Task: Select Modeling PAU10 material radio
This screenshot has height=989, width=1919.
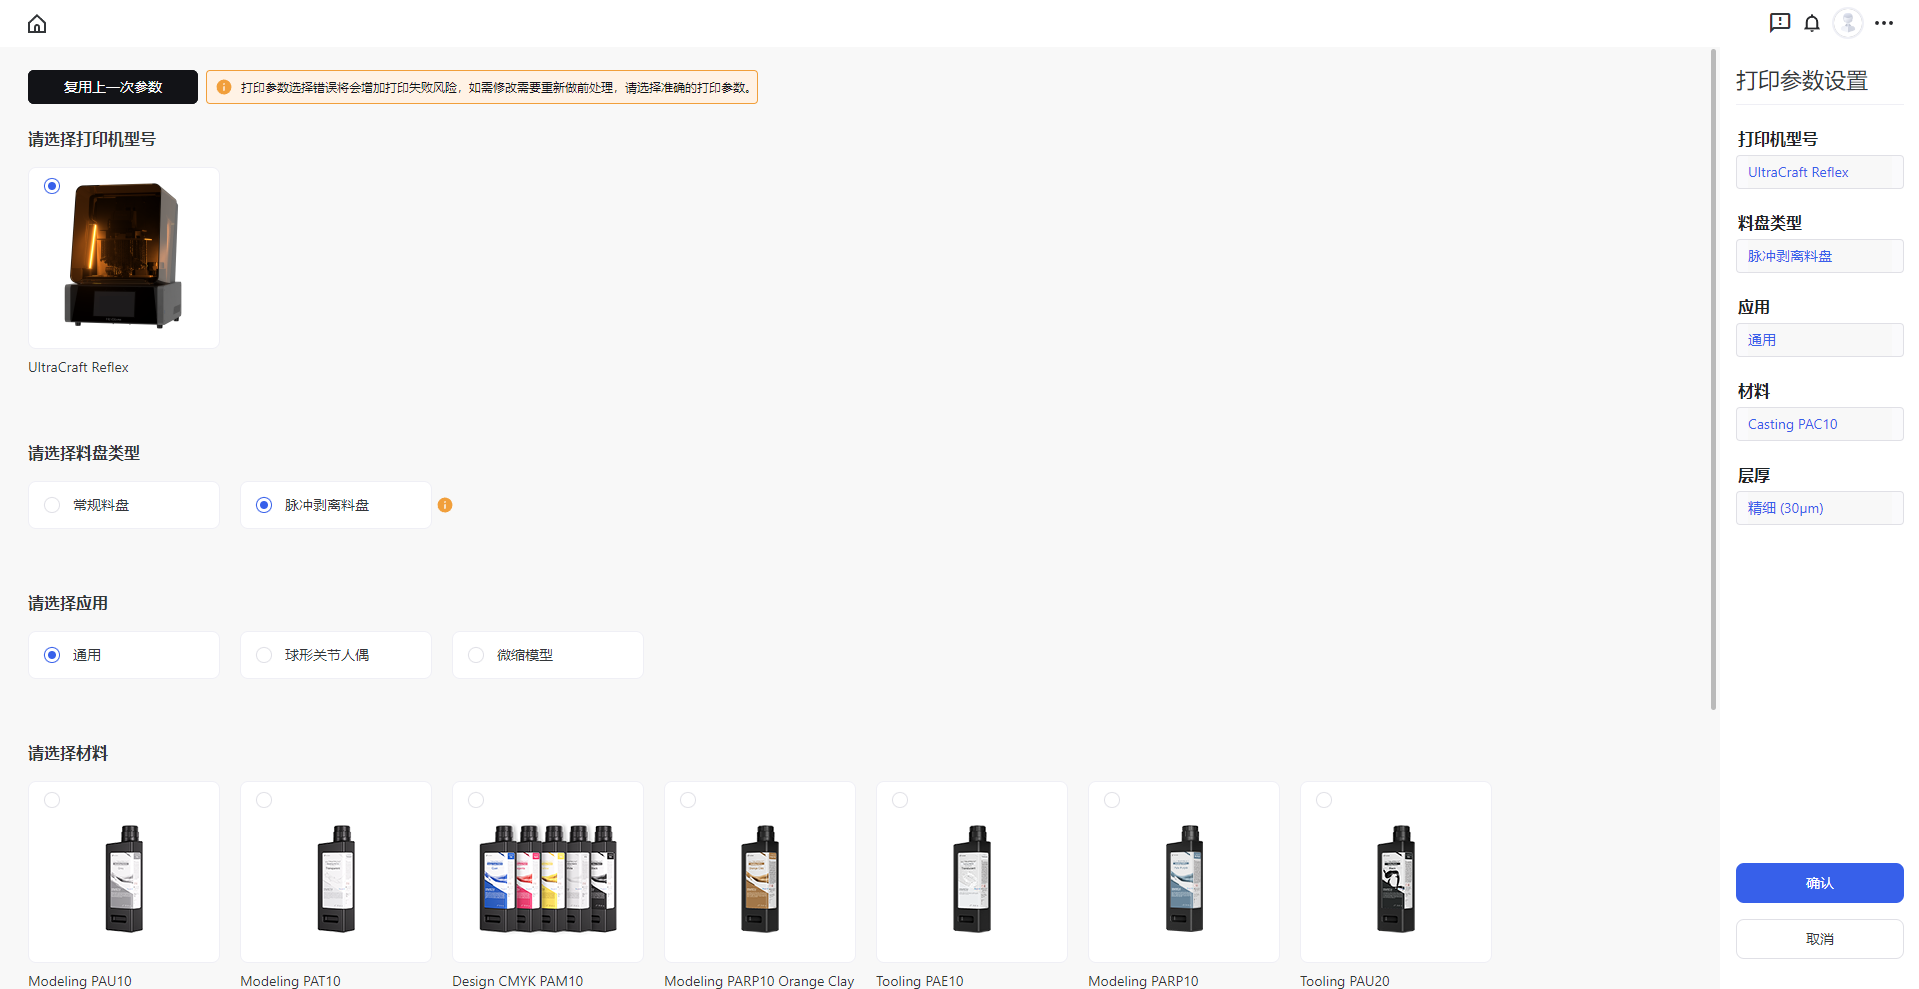Action: [x=52, y=800]
